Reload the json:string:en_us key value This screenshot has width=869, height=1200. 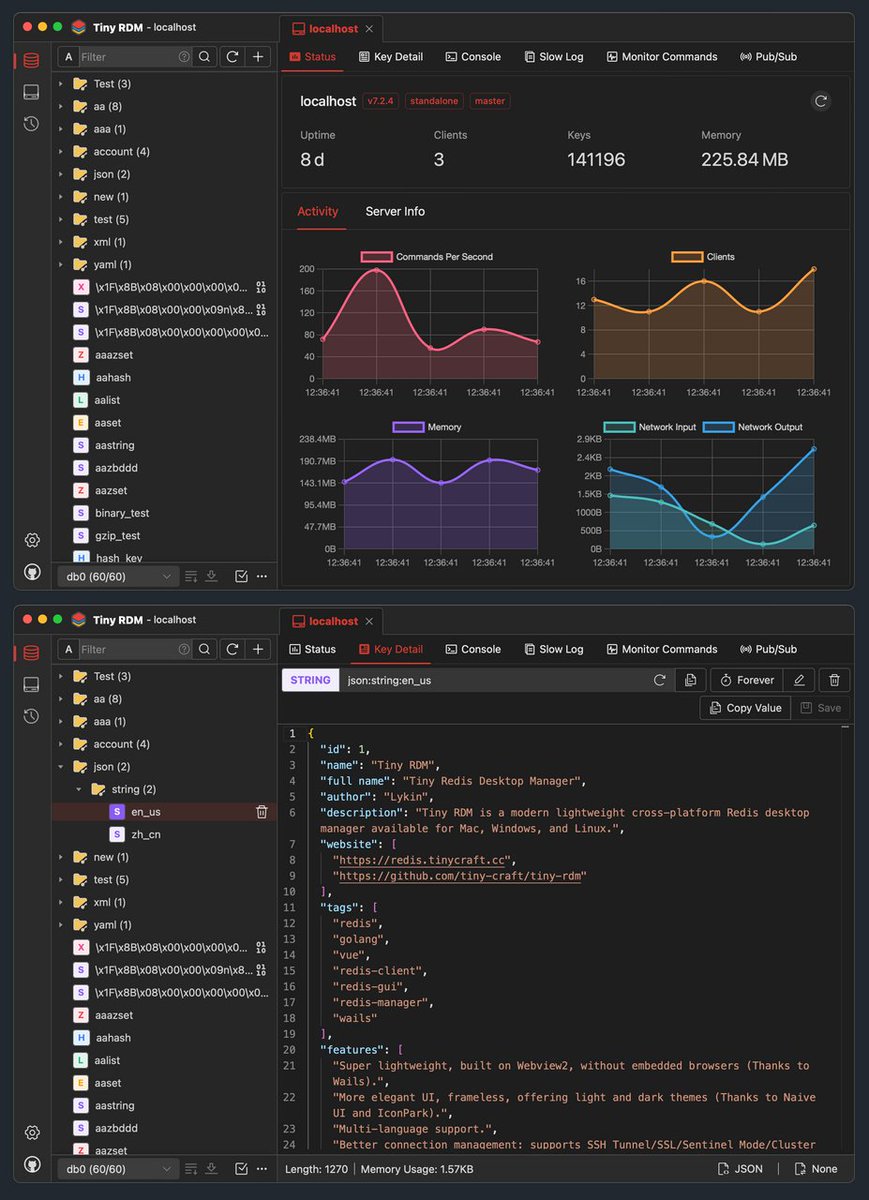660,680
